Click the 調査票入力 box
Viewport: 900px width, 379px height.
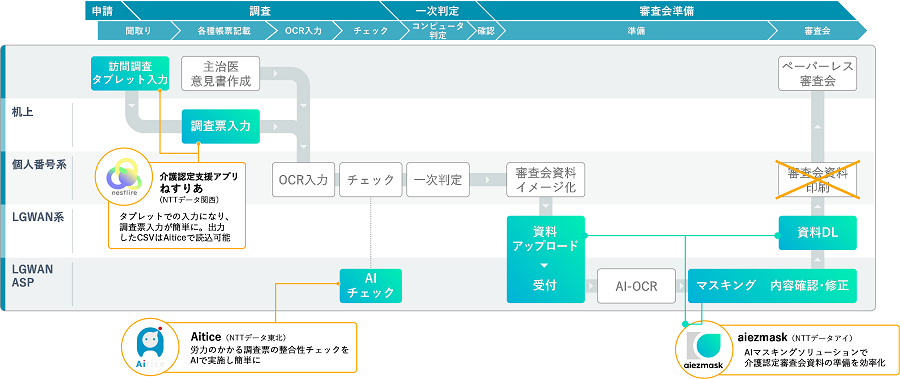point(221,126)
